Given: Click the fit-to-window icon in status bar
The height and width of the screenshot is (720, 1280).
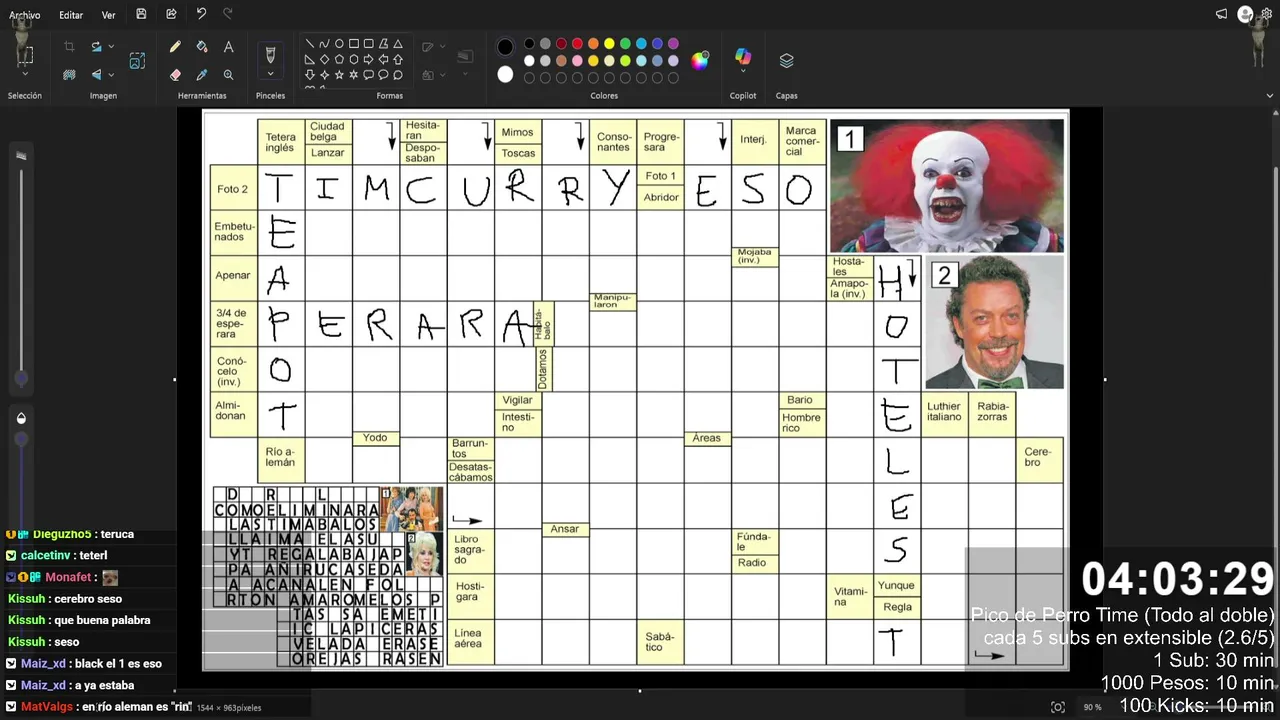Looking at the screenshot, I should coord(1058,707).
